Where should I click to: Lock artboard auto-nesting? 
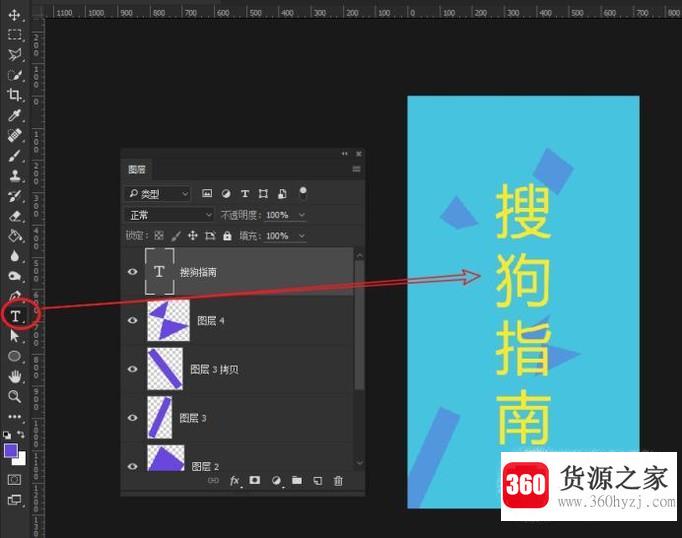(x=210, y=236)
